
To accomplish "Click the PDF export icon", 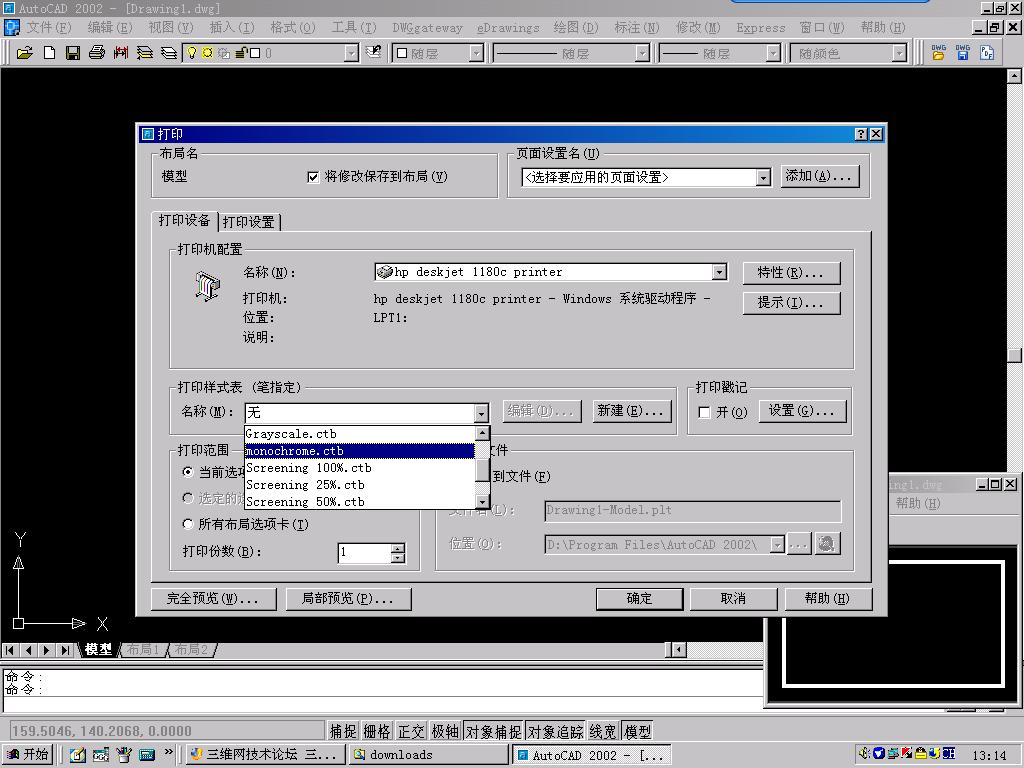I will 987,53.
